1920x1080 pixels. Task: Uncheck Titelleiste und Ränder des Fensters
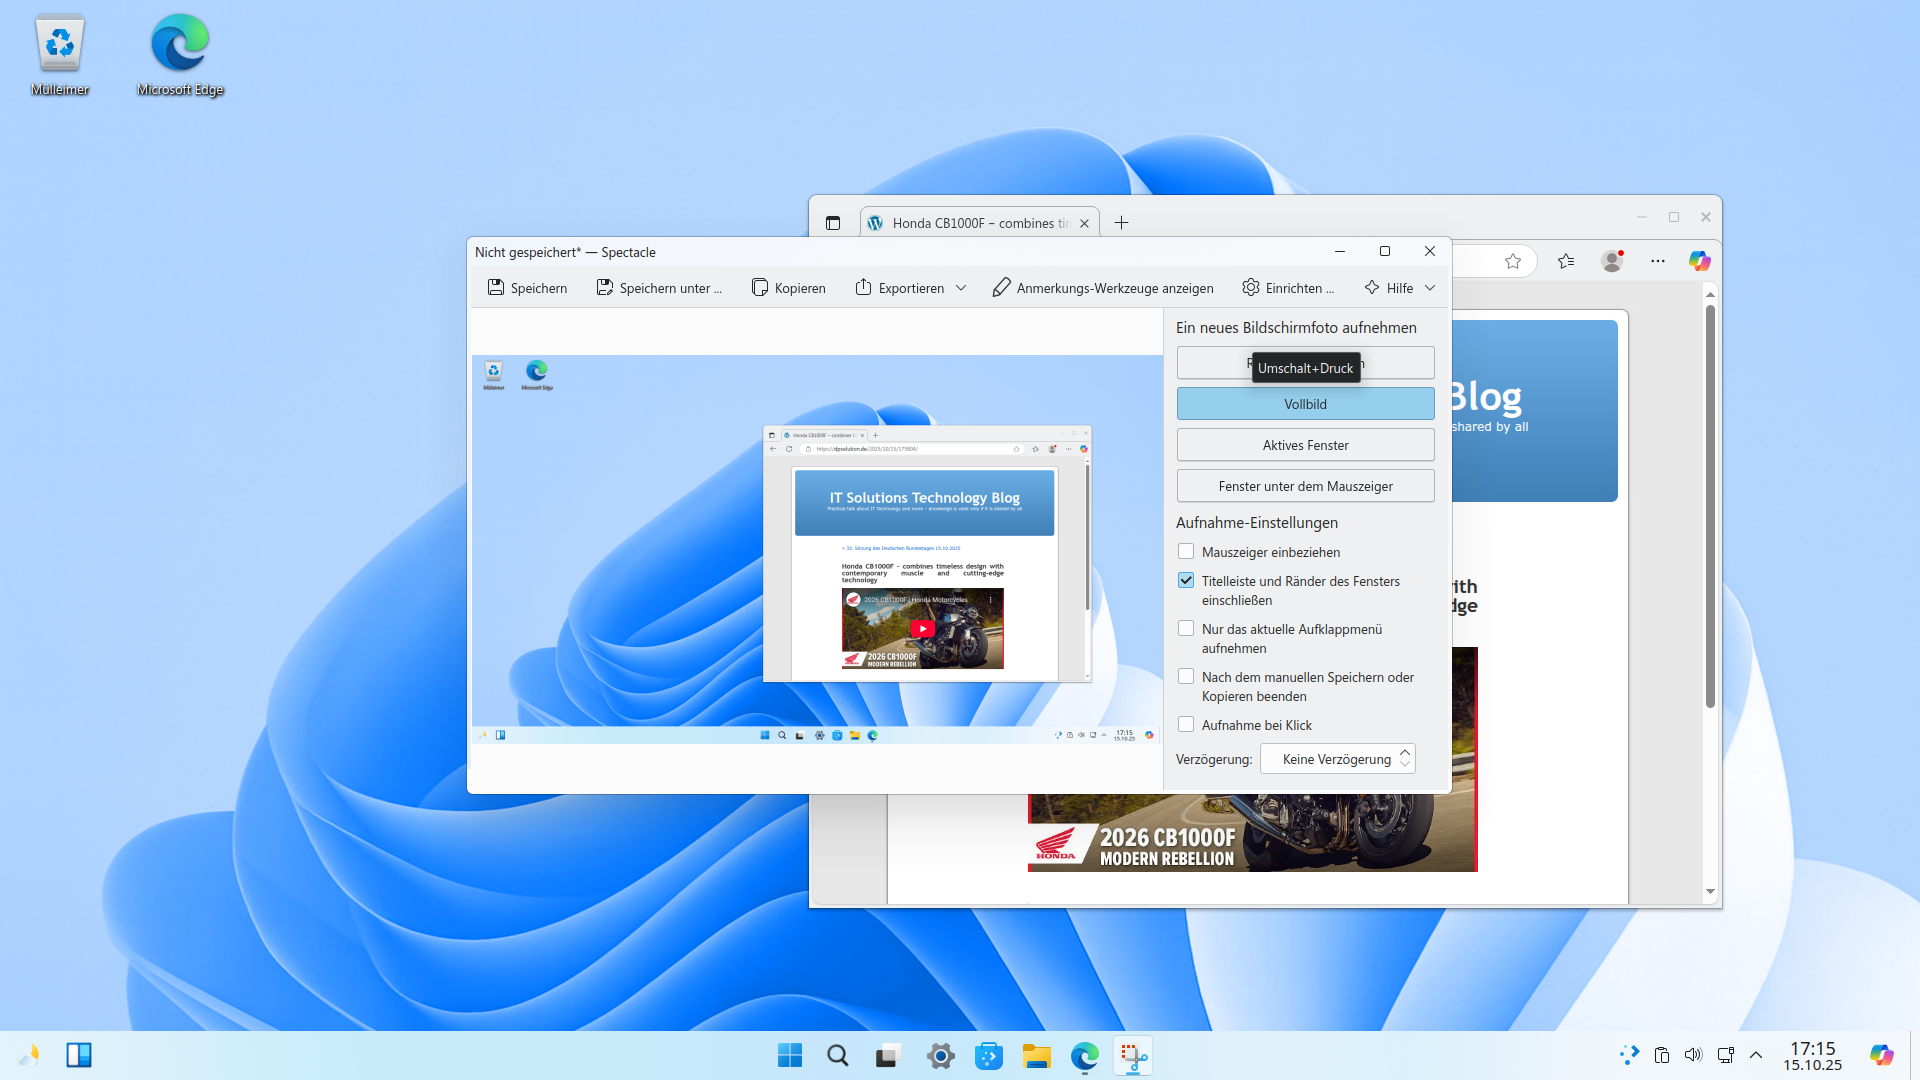point(1186,581)
